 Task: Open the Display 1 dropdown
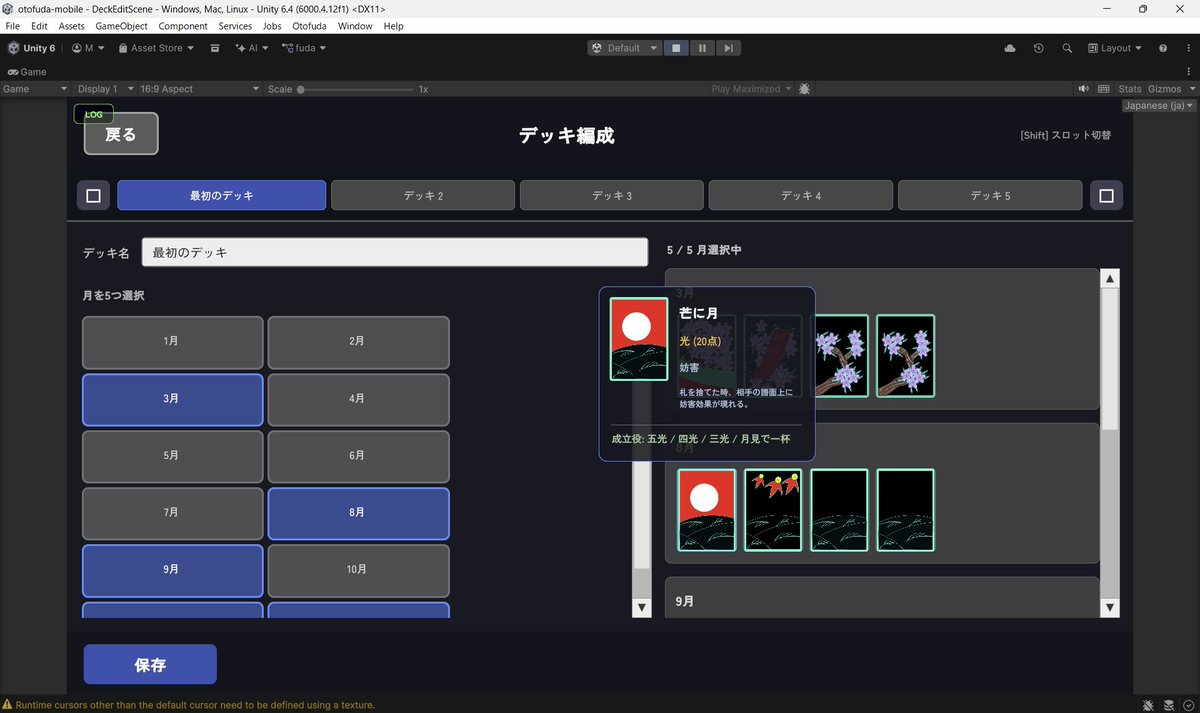click(x=104, y=89)
